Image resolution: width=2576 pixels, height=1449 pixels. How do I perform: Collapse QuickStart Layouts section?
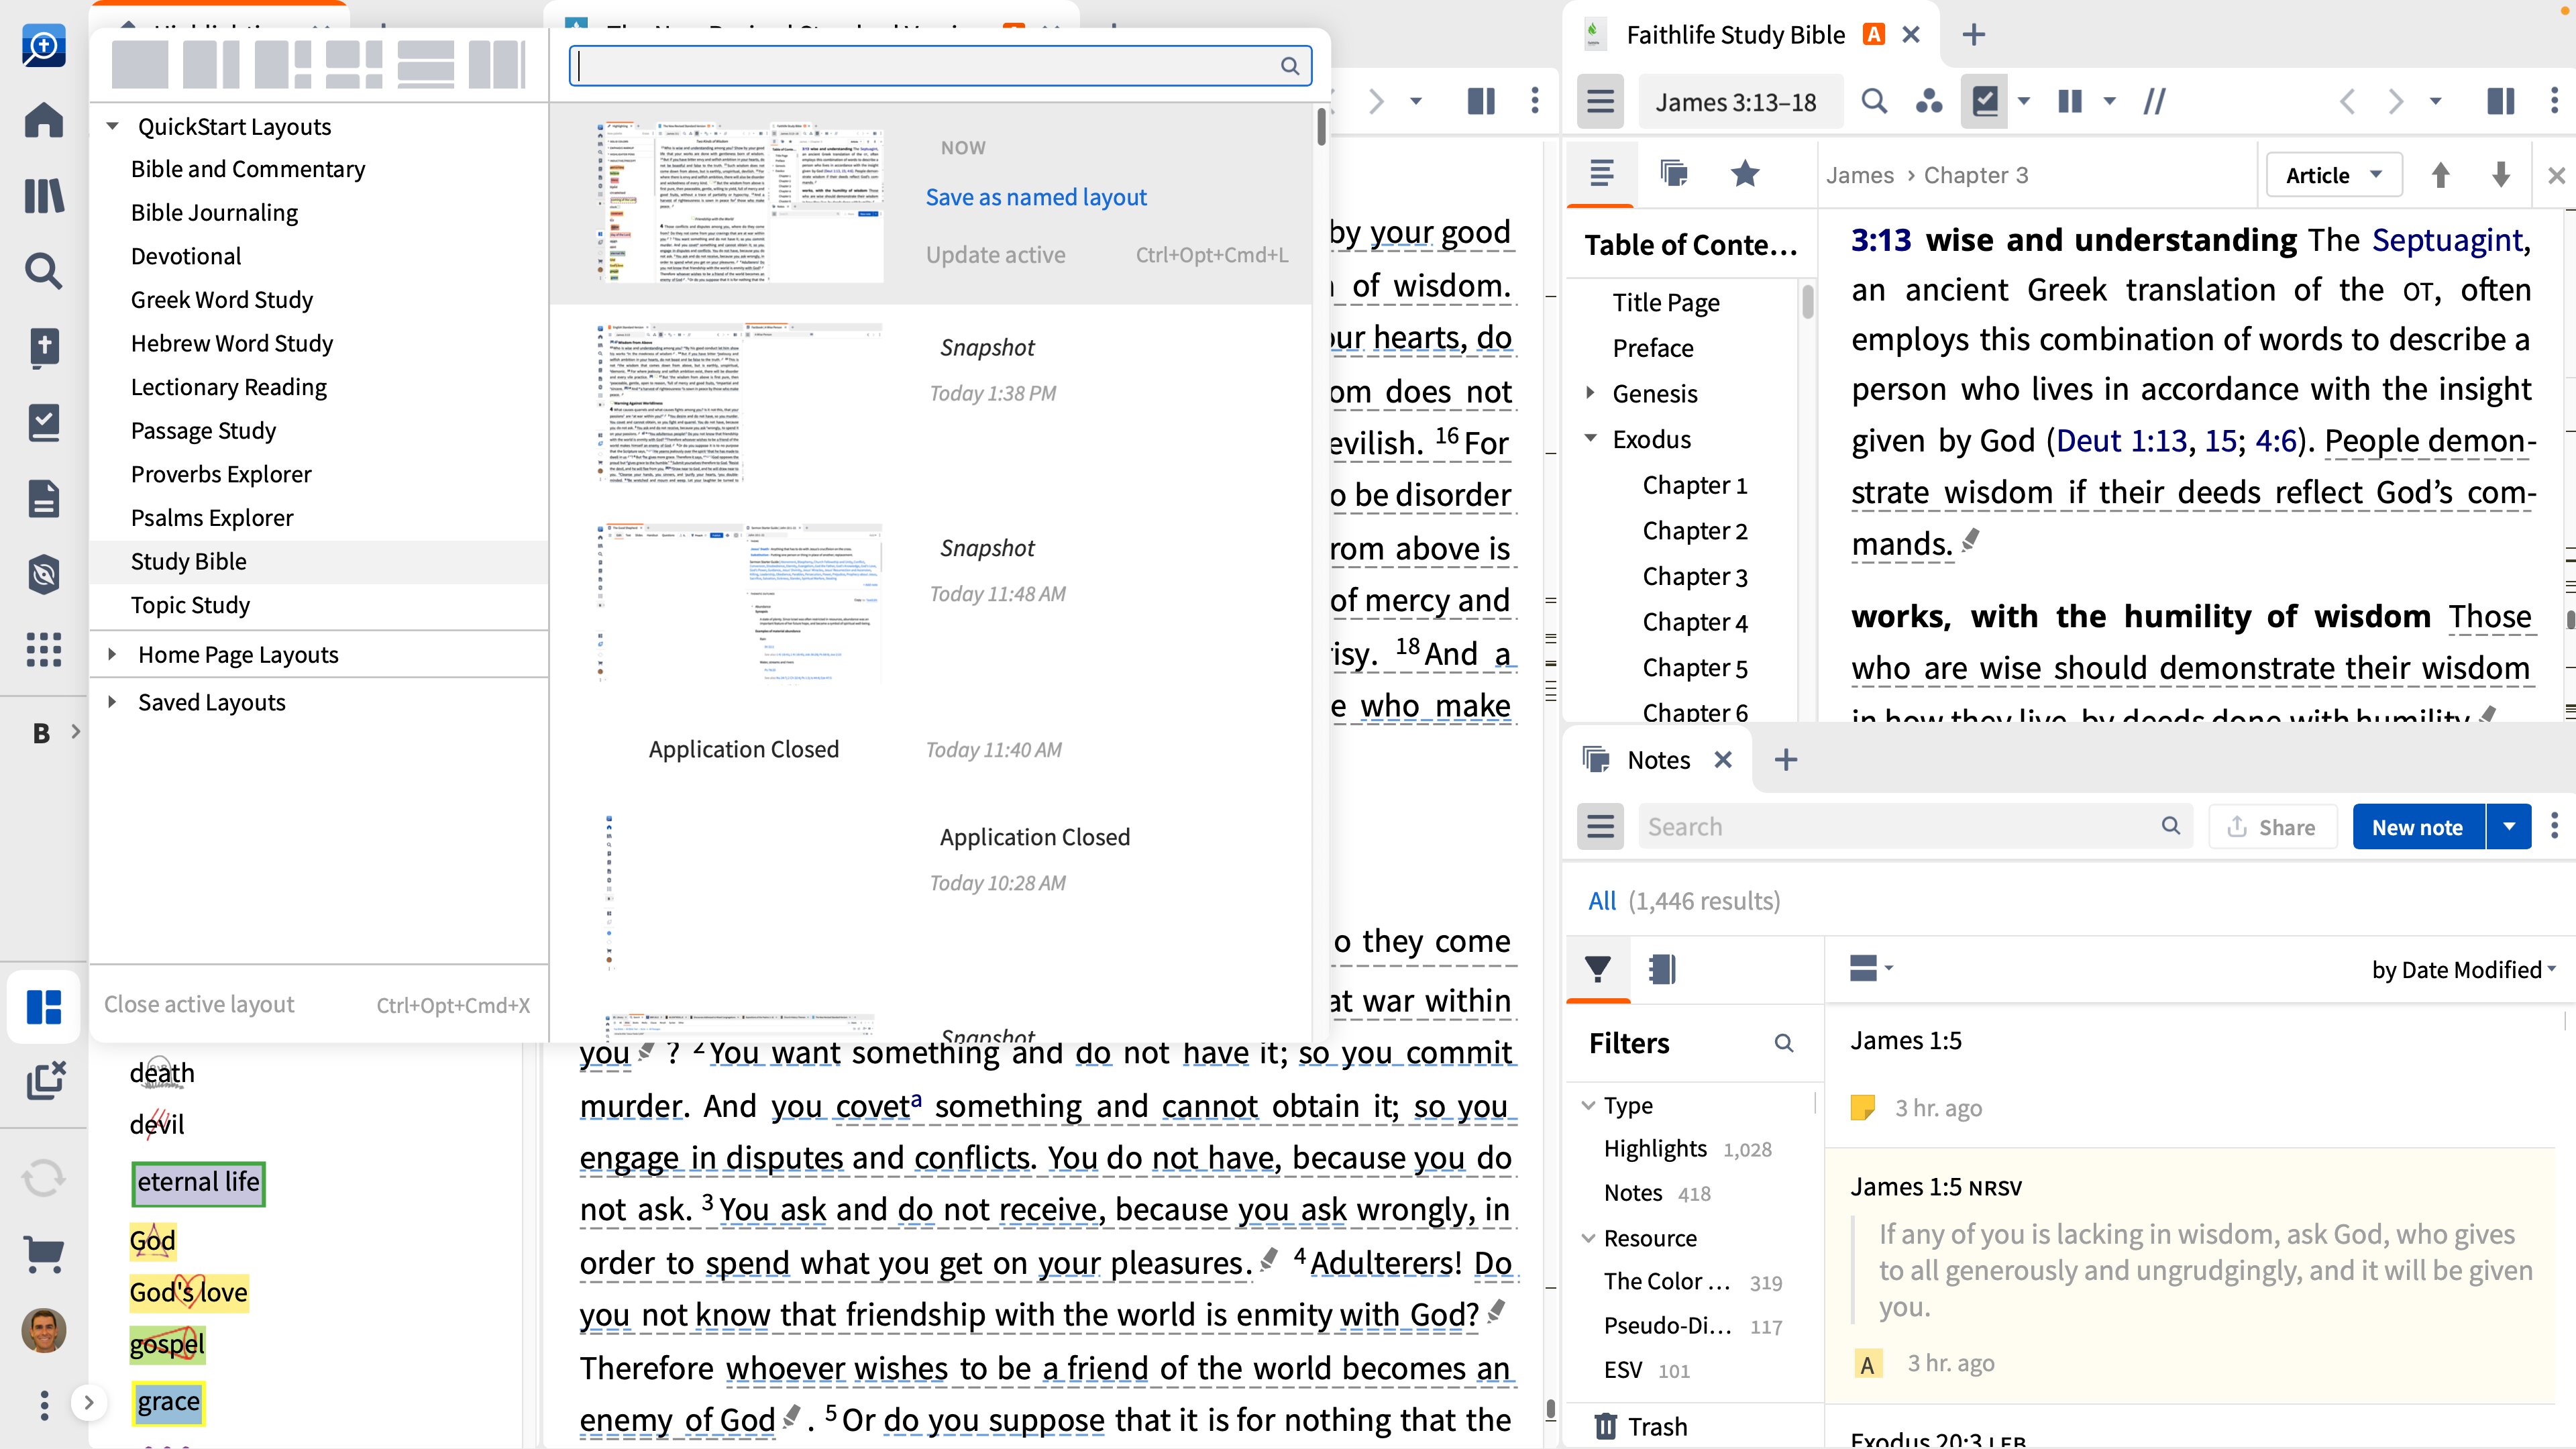[113, 126]
